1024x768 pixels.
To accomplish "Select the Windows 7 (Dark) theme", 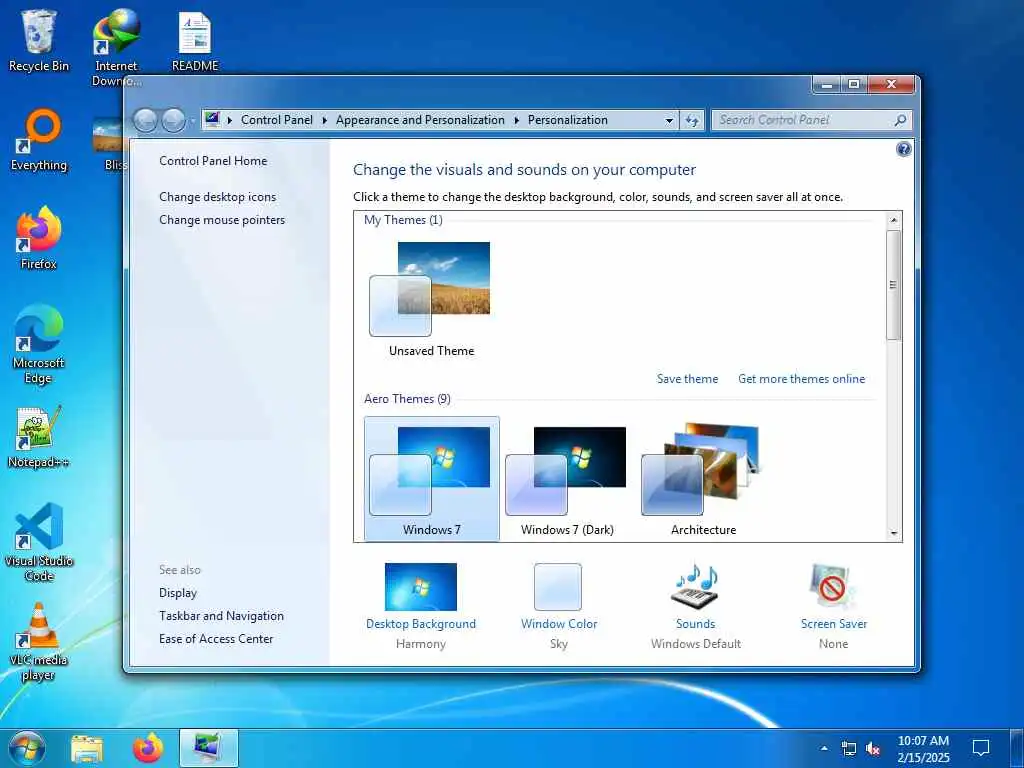I will [x=567, y=479].
